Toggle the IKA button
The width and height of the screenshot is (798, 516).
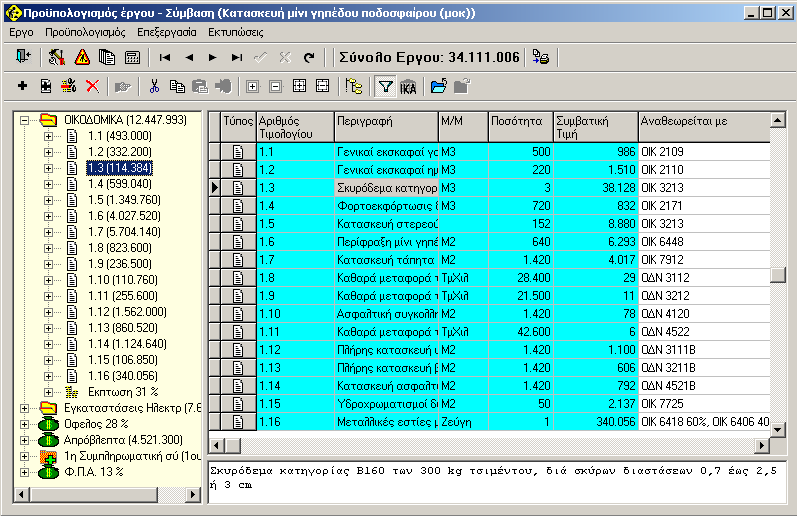(x=408, y=87)
